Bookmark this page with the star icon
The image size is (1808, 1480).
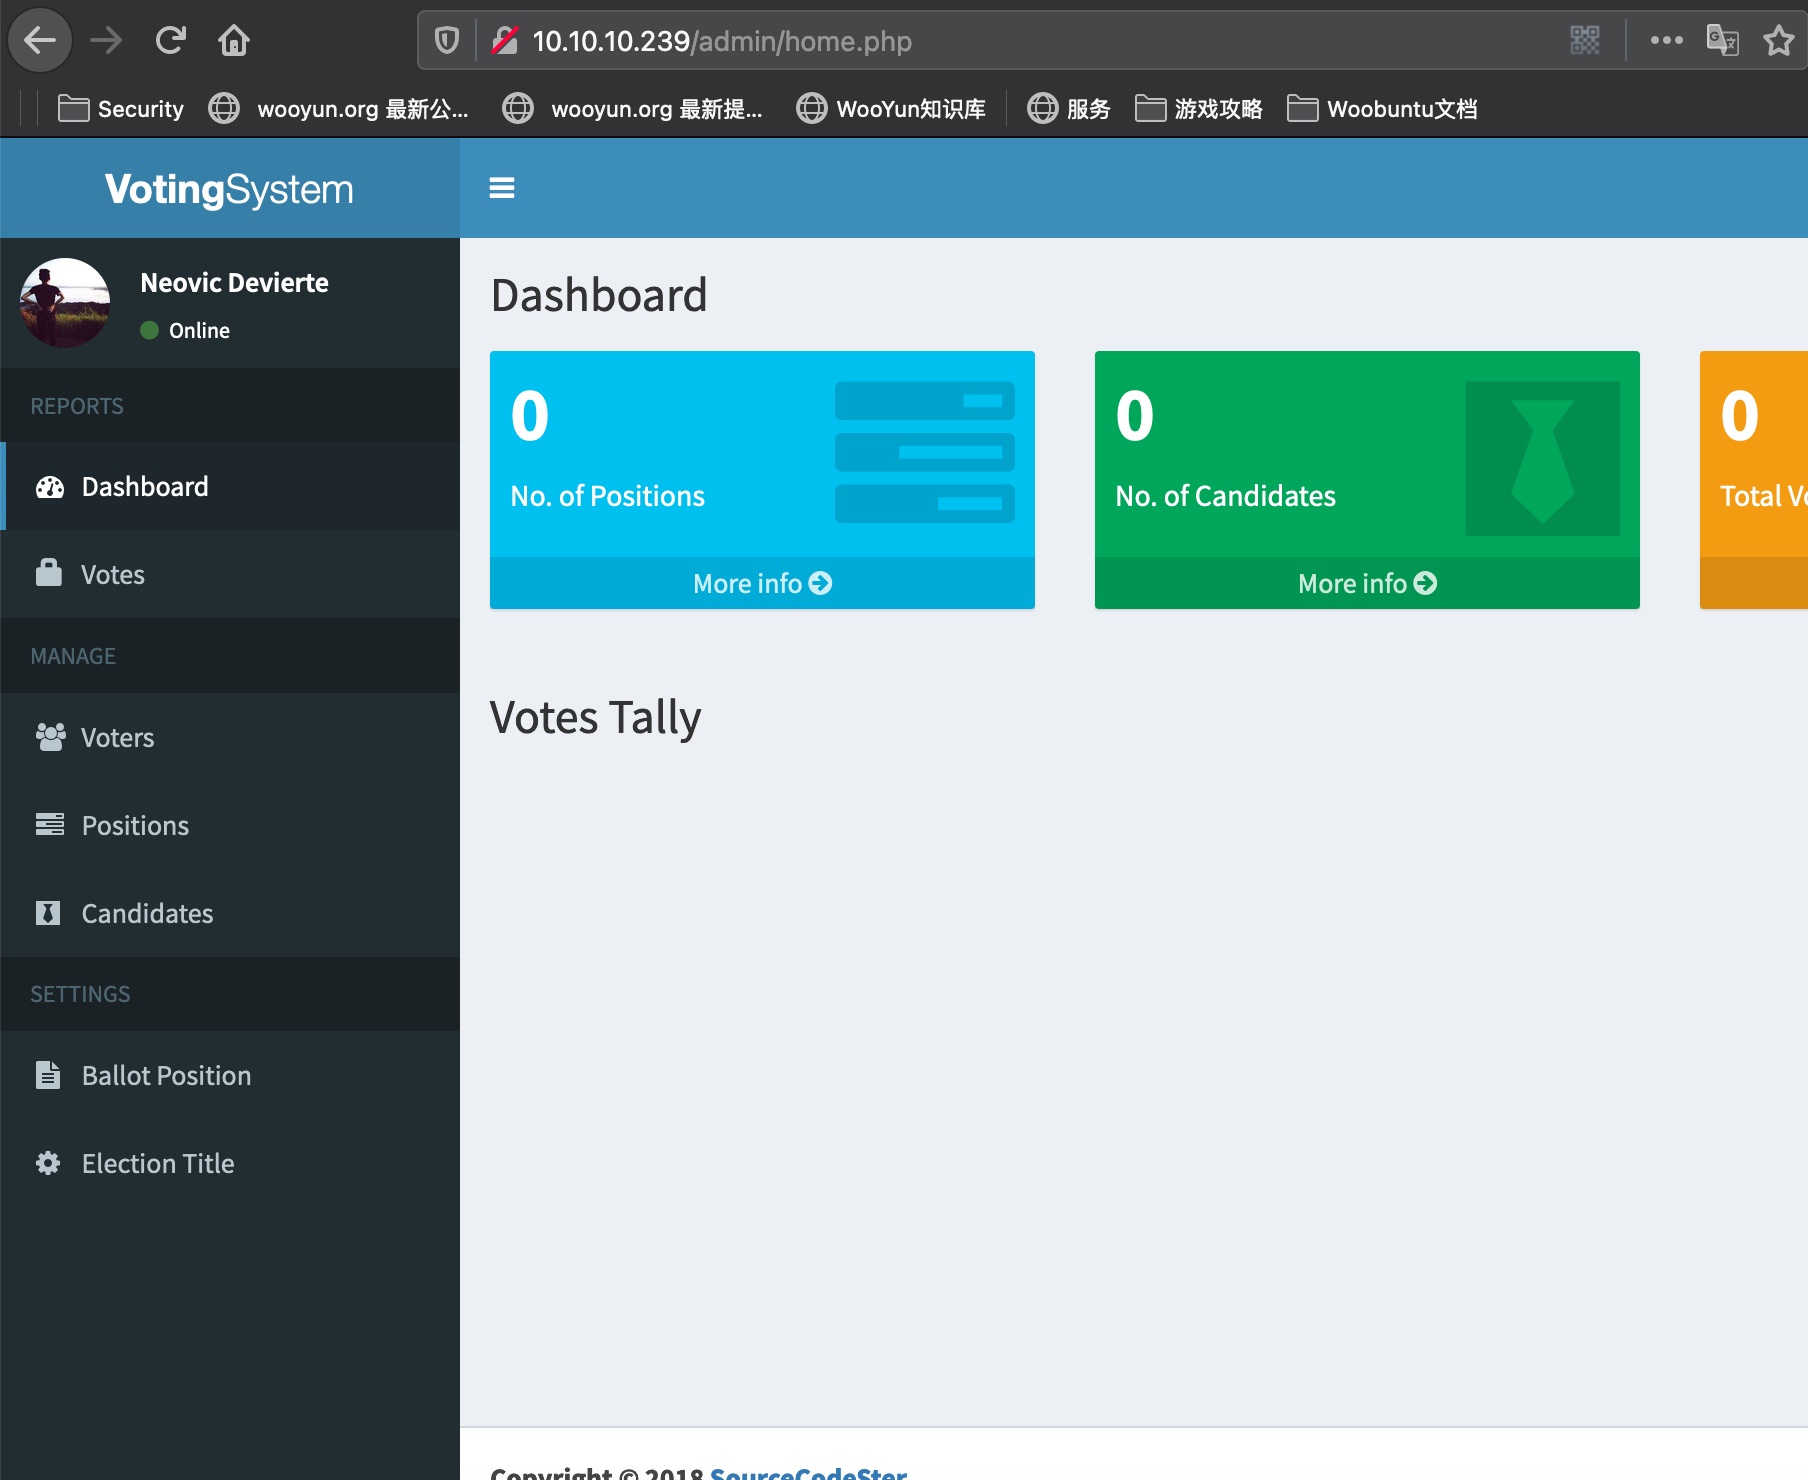pyautogui.click(x=1779, y=41)
